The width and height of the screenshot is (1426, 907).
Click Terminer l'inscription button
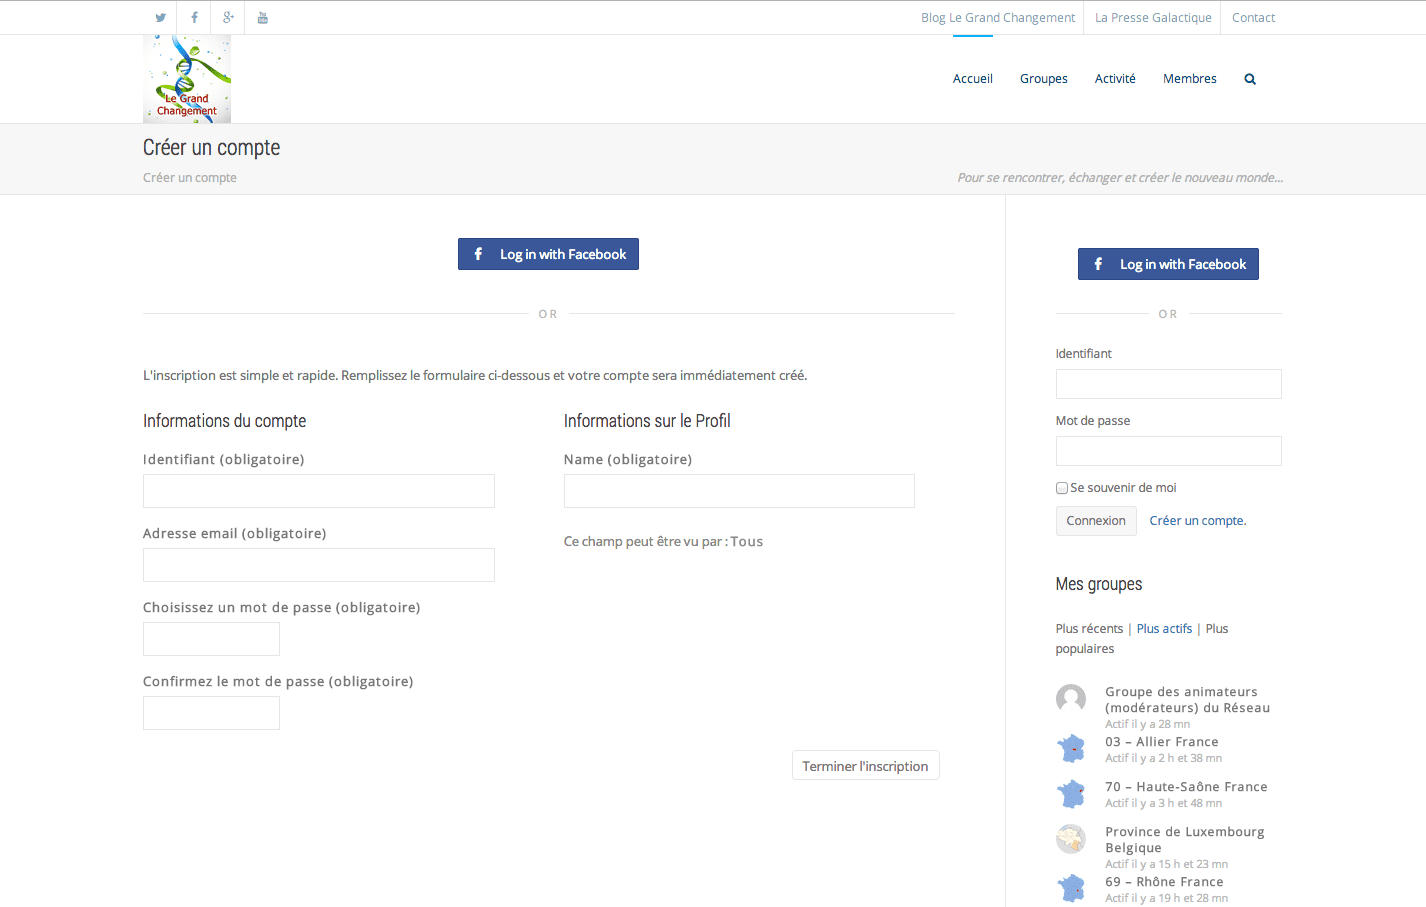(866, 766)
